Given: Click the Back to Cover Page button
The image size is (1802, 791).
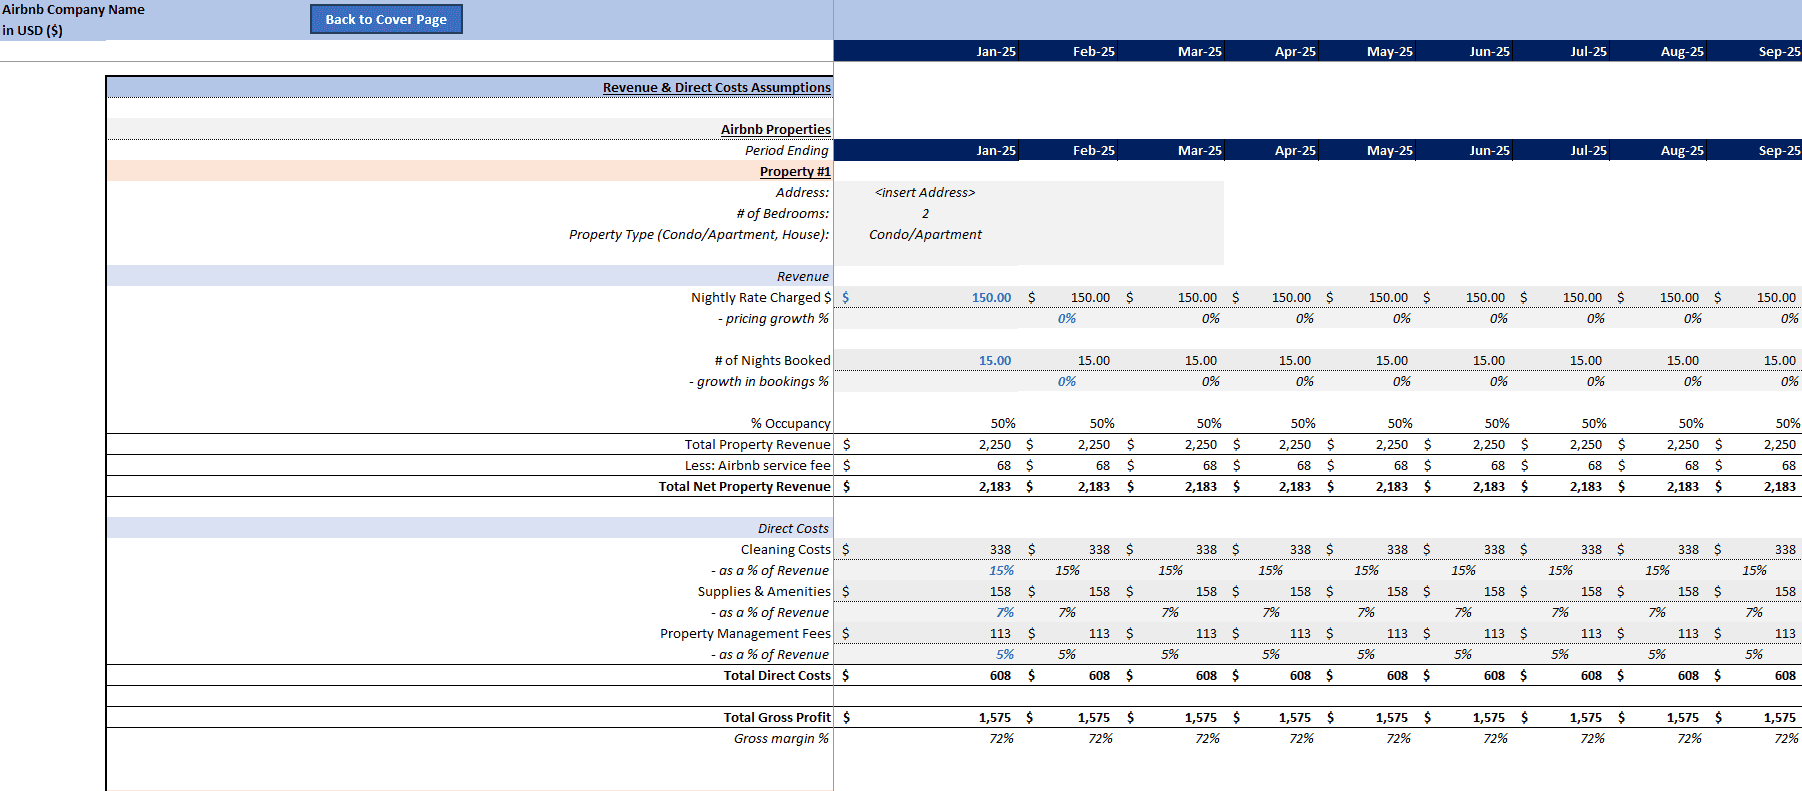Looking at the screenshot, I should click(x=386, y=19).
